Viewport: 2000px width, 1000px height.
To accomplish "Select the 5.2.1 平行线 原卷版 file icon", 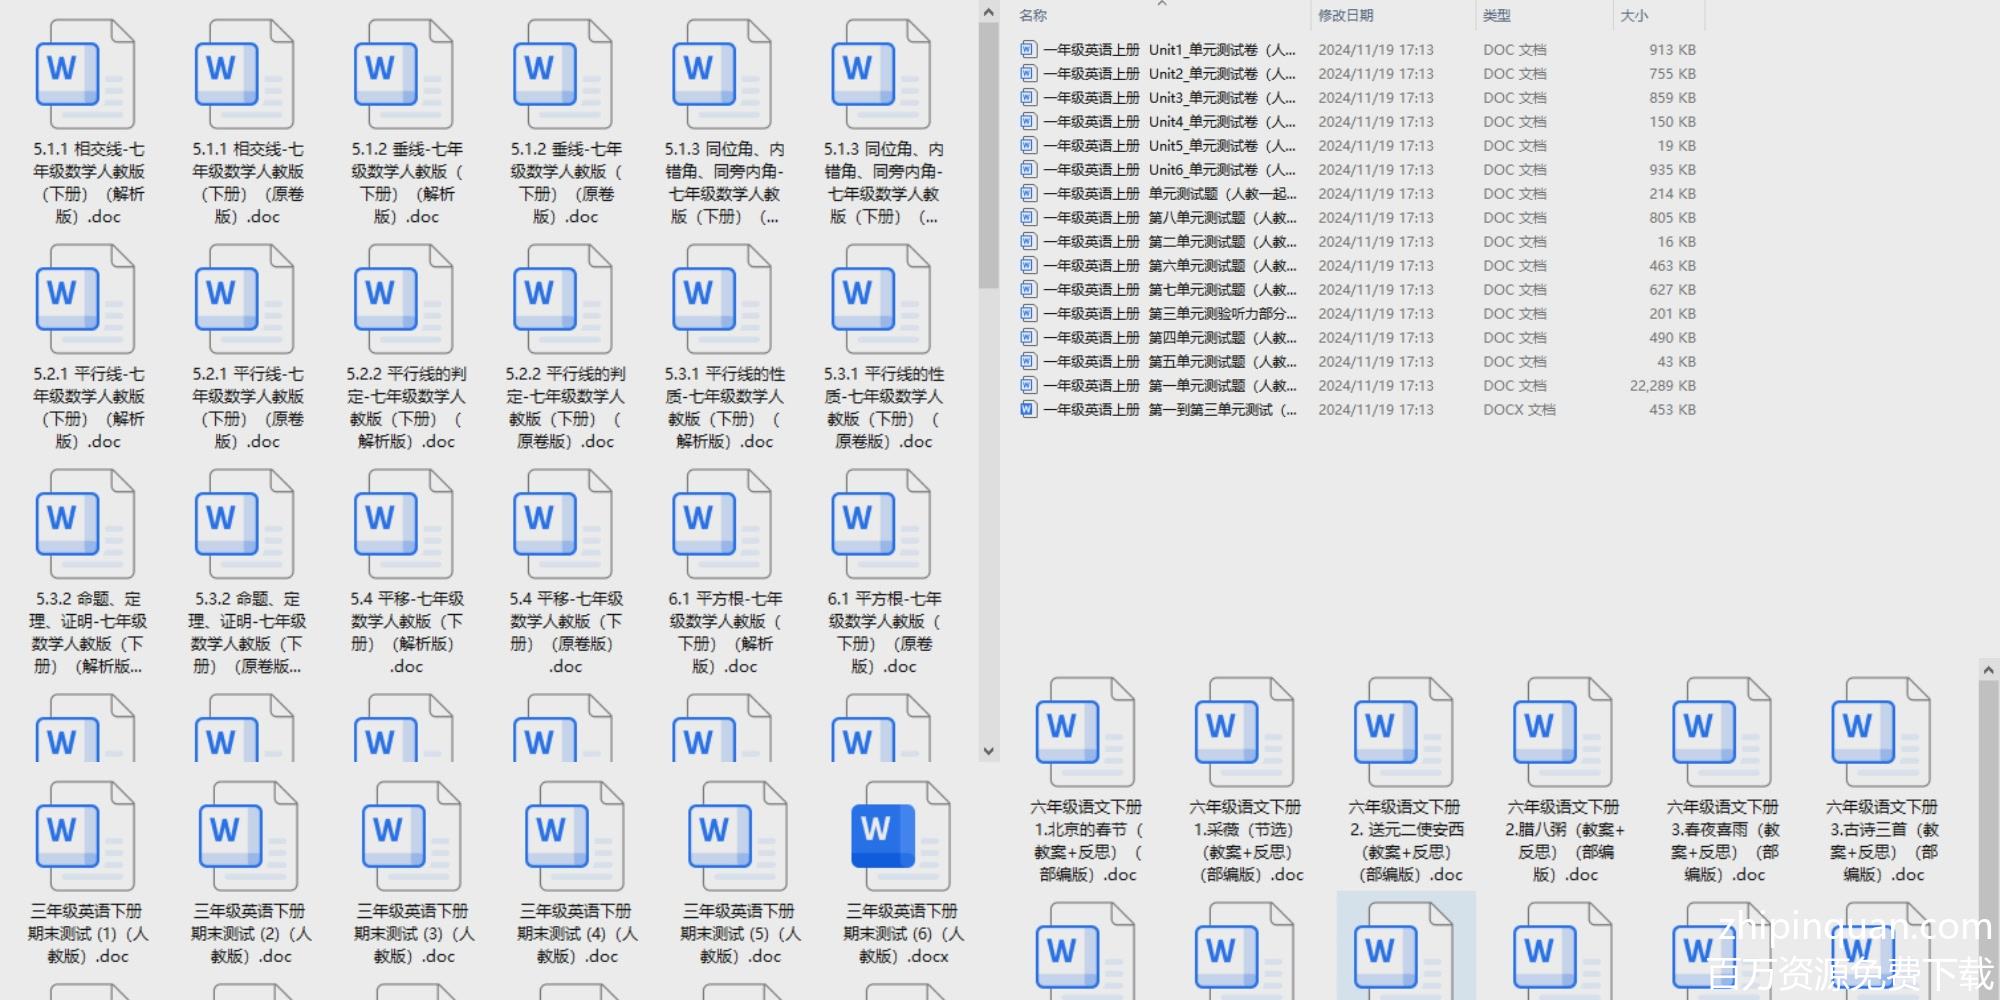I will pos(245,300).
